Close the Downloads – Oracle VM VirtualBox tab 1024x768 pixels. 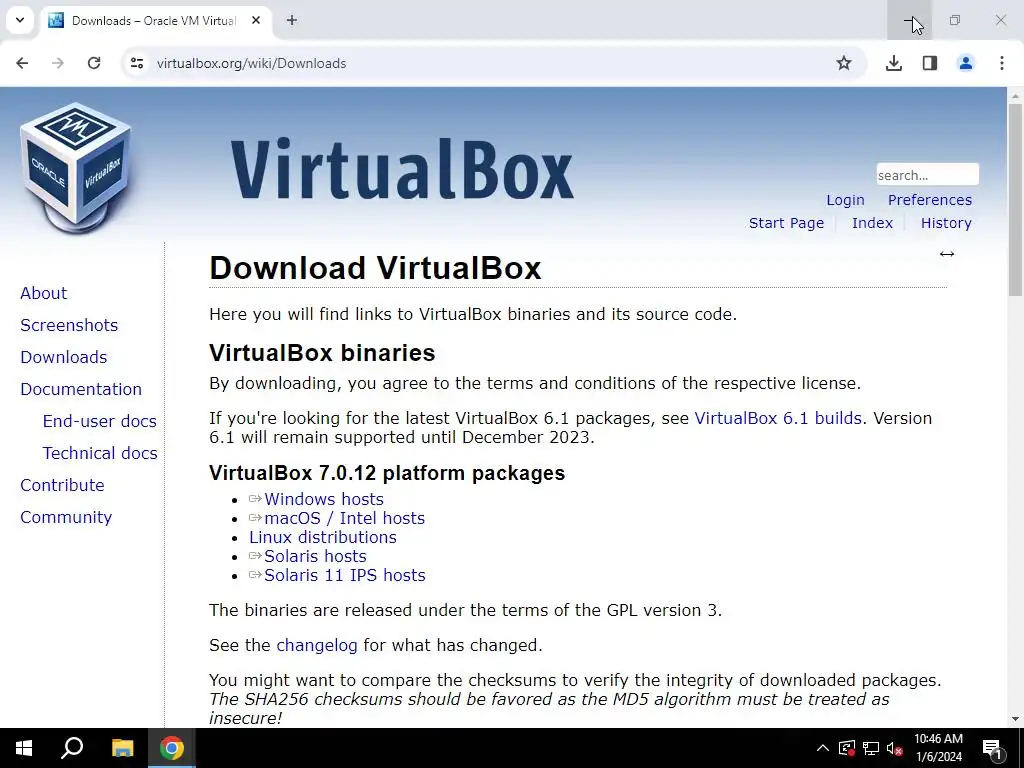click(256, 20)
